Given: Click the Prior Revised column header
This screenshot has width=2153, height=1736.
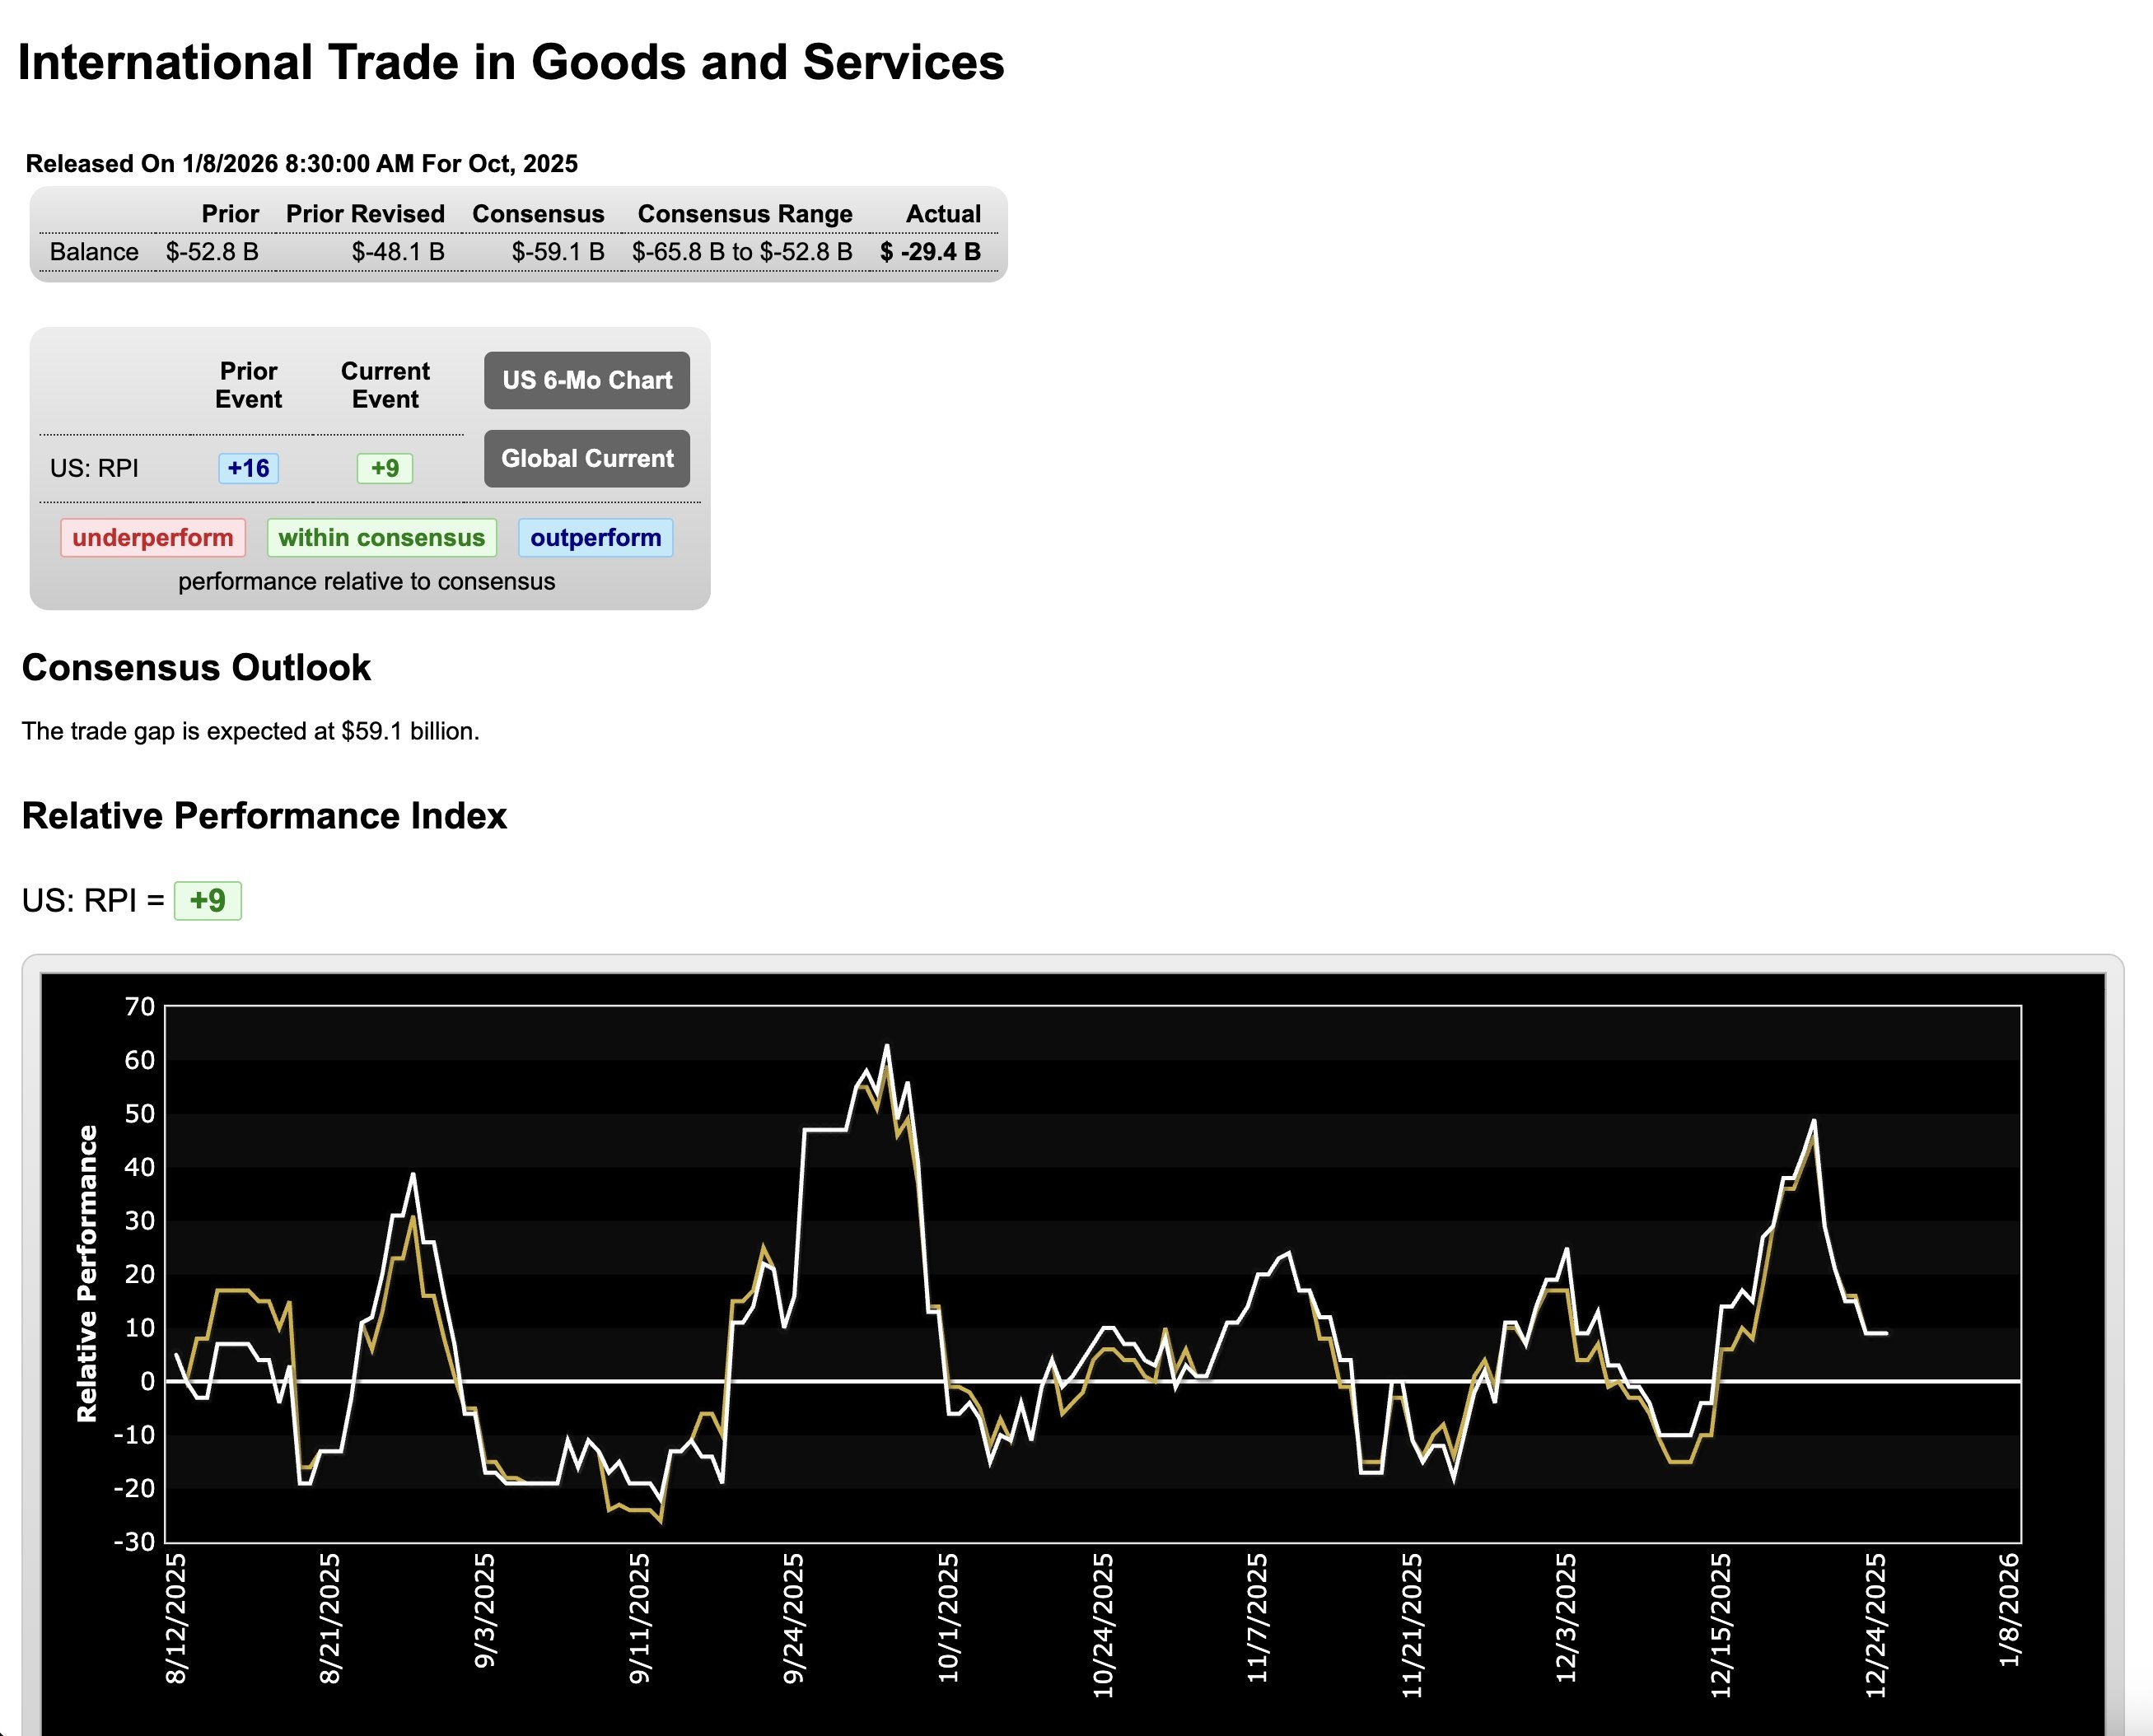Looking at the screenshot, I should [x=365, y=214].
